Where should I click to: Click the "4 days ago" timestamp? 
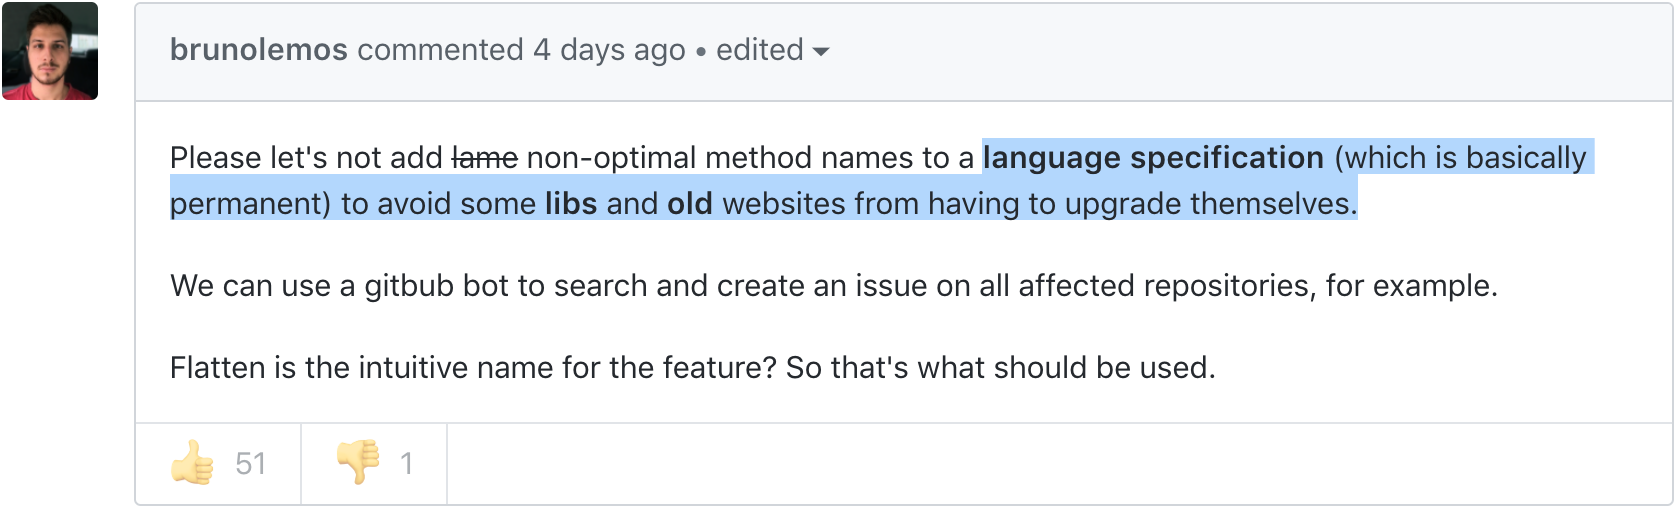[x=609, y=50]
